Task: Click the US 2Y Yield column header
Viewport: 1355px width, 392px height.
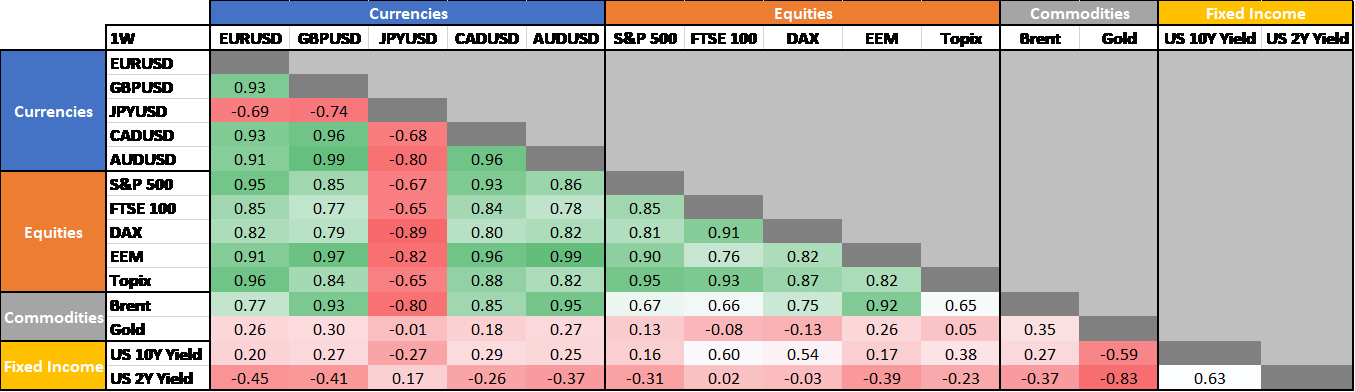Action: coord(1307,39)
